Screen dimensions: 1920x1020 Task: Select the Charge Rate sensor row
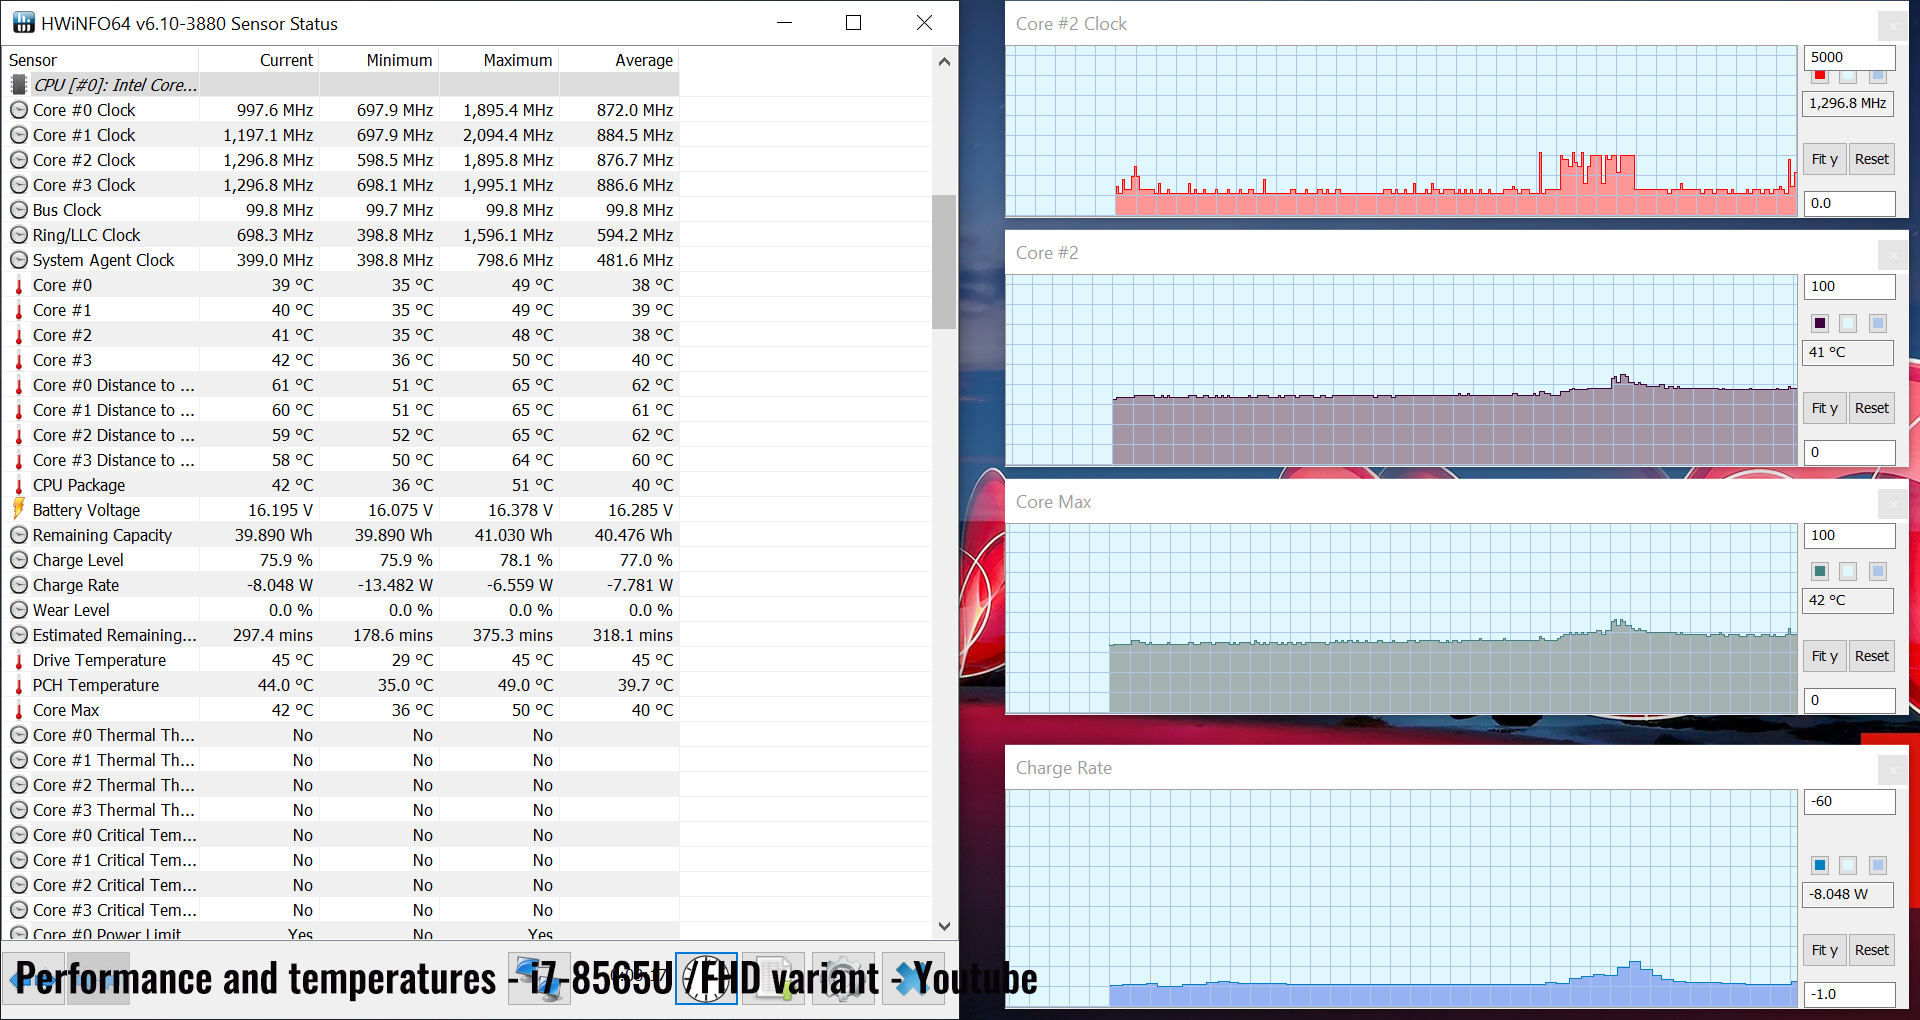click(x=341, y=585)
